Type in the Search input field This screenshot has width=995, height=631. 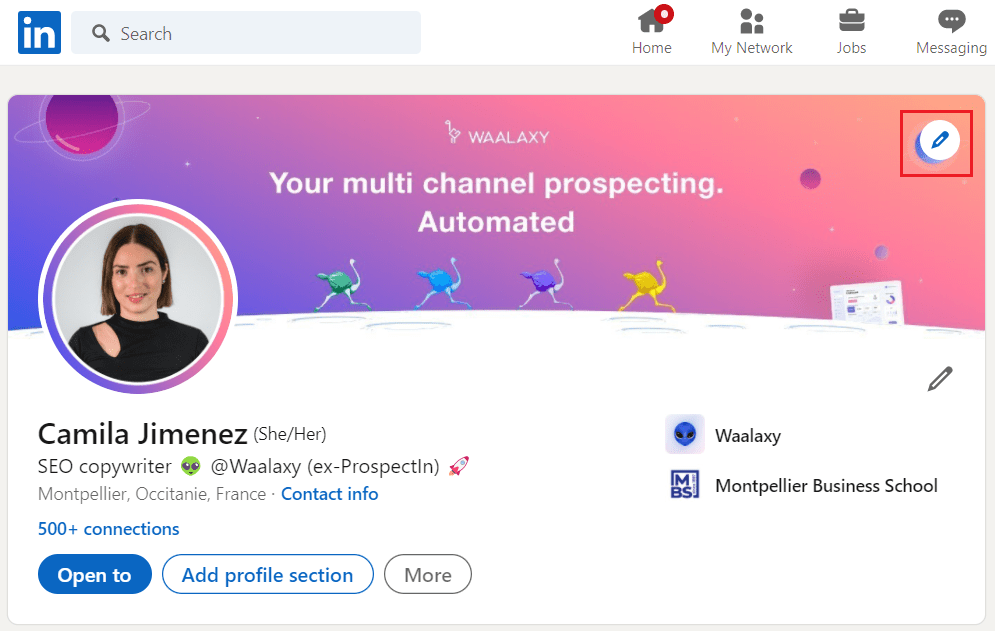(260, 34)
